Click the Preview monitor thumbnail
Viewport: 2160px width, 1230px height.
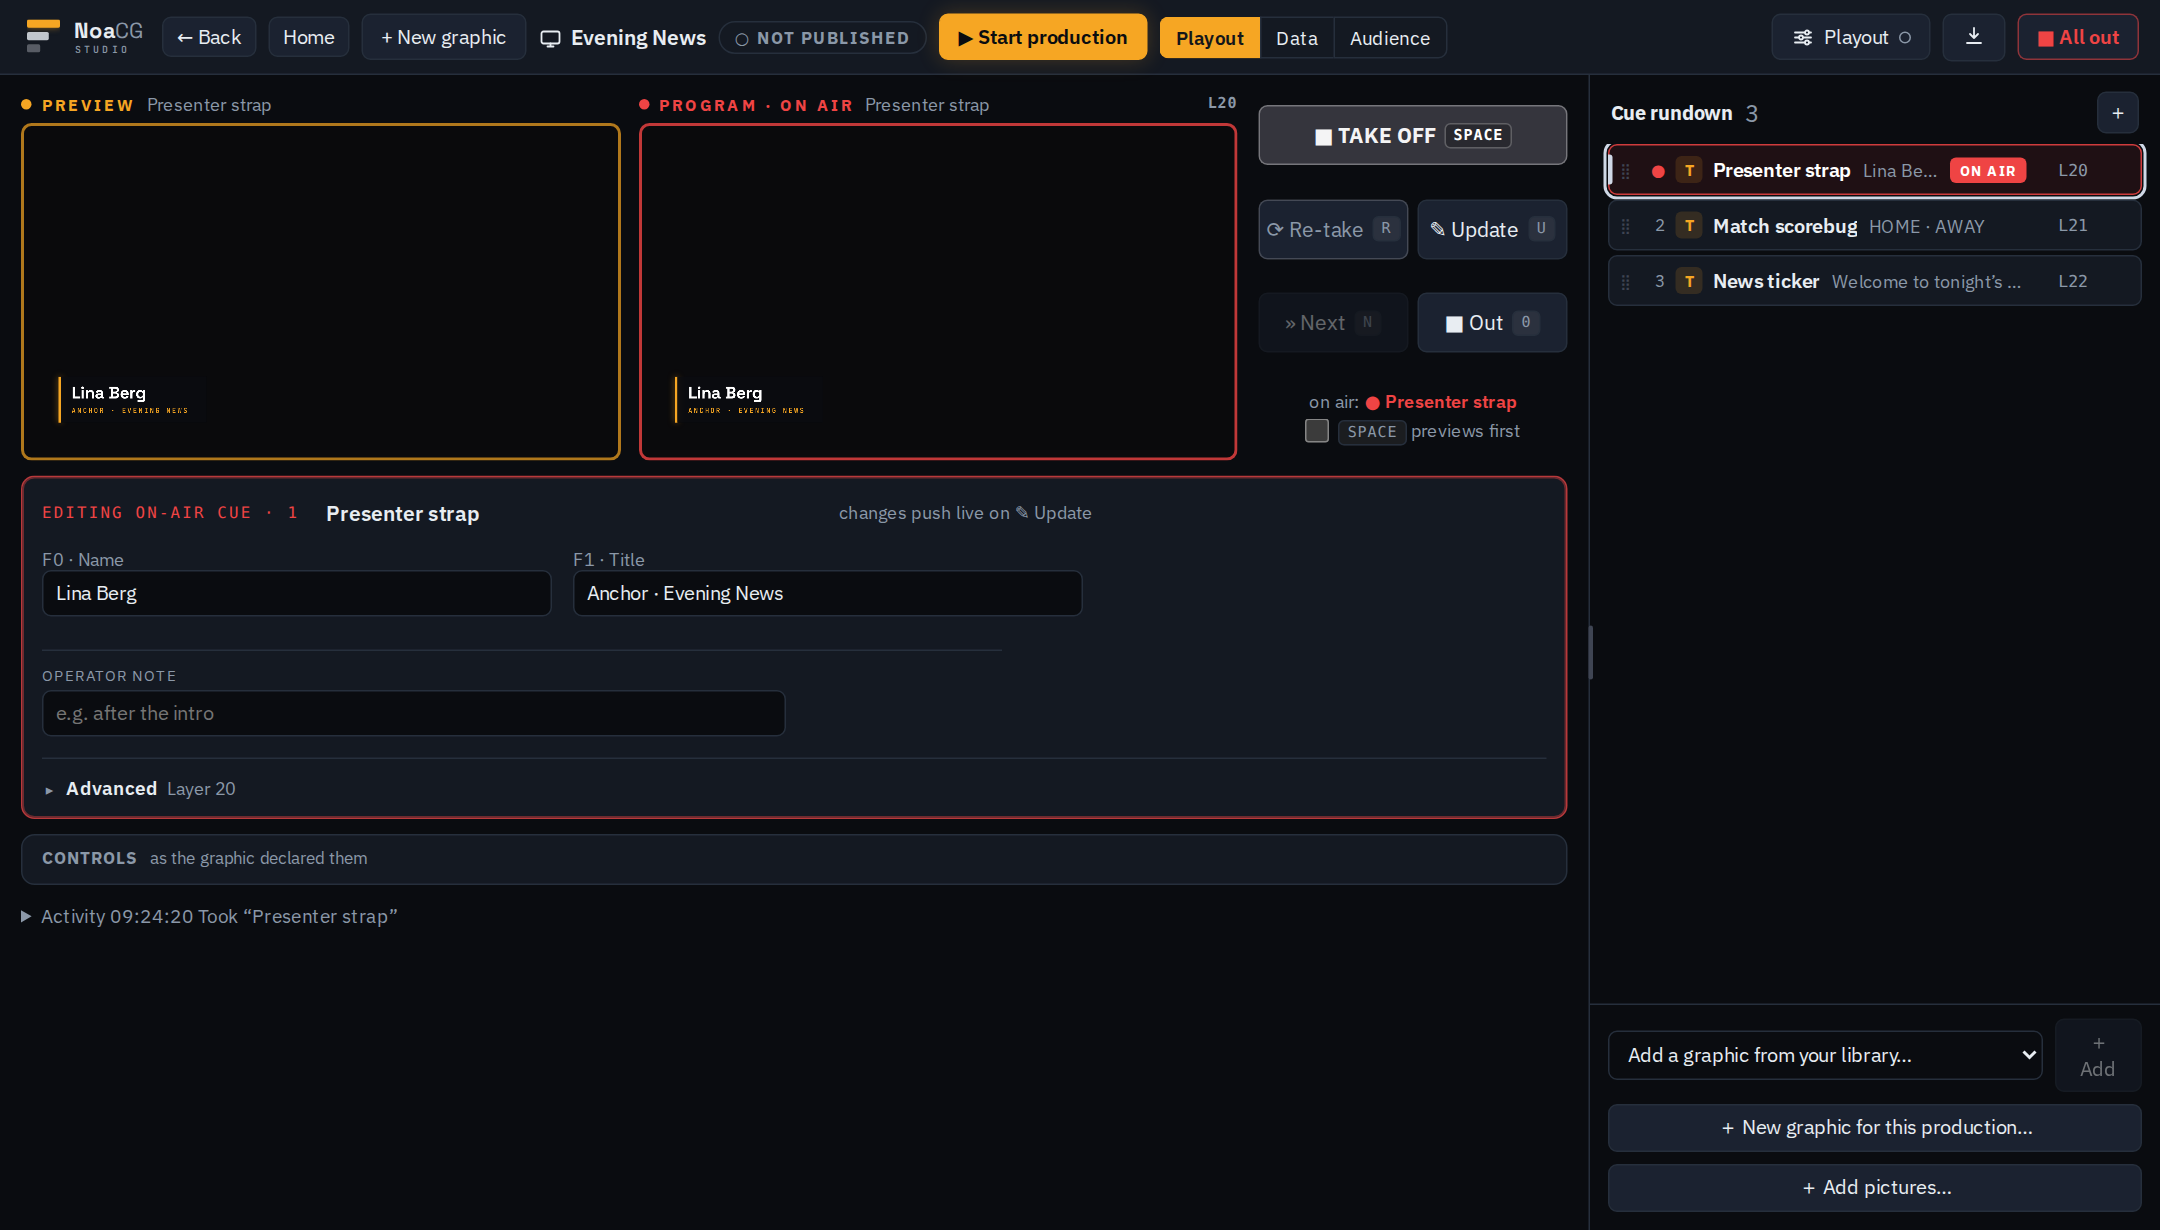click(x=321, y=292)
